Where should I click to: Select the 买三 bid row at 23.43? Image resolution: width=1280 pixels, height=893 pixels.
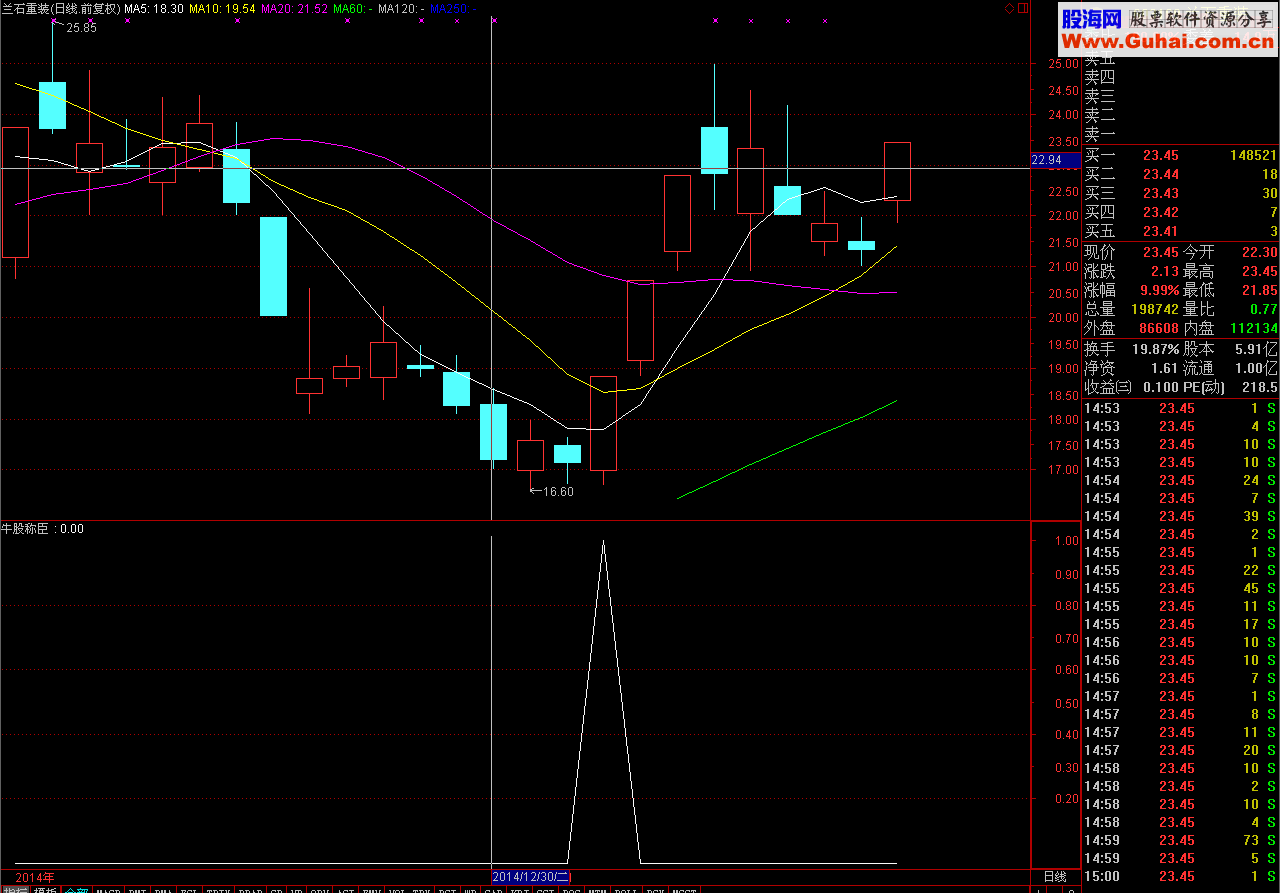(1181, 193)
